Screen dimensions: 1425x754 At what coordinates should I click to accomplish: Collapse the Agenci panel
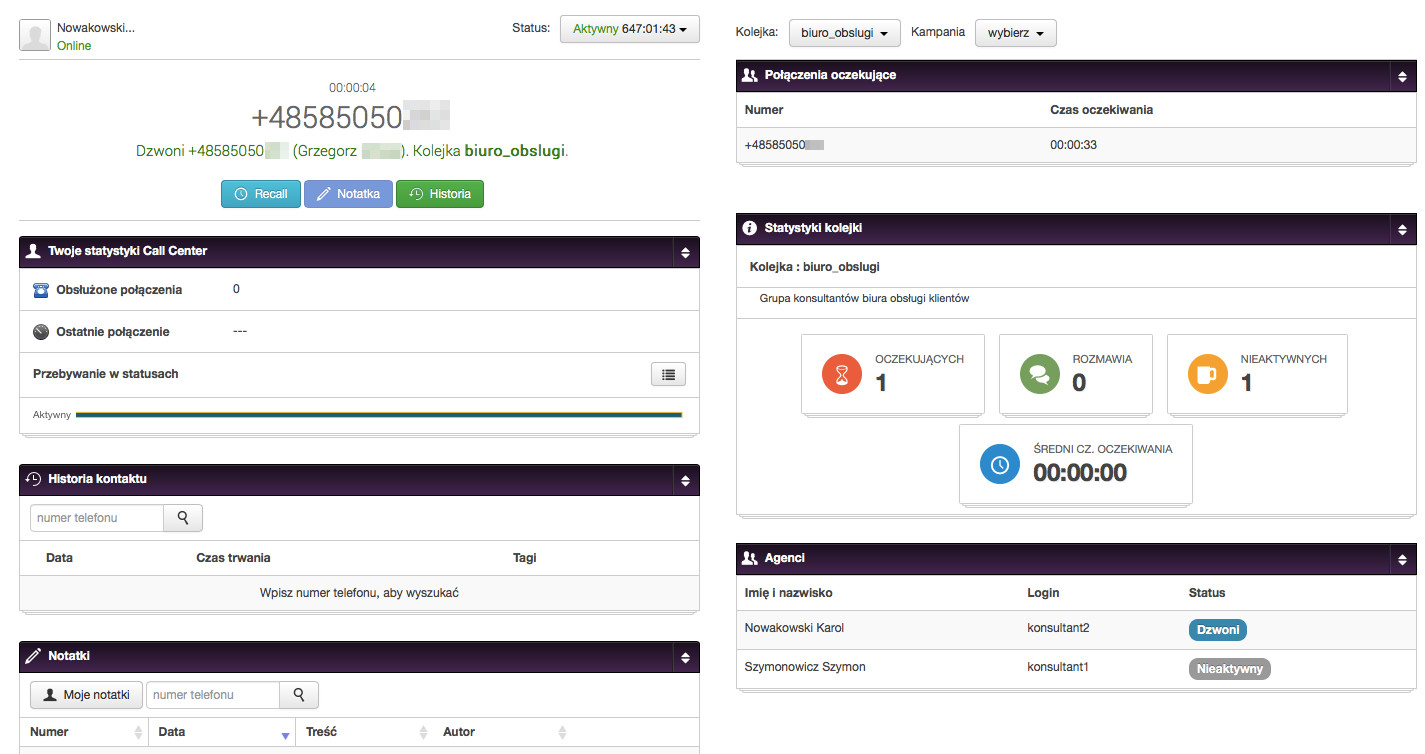[x=1401, y=559]
